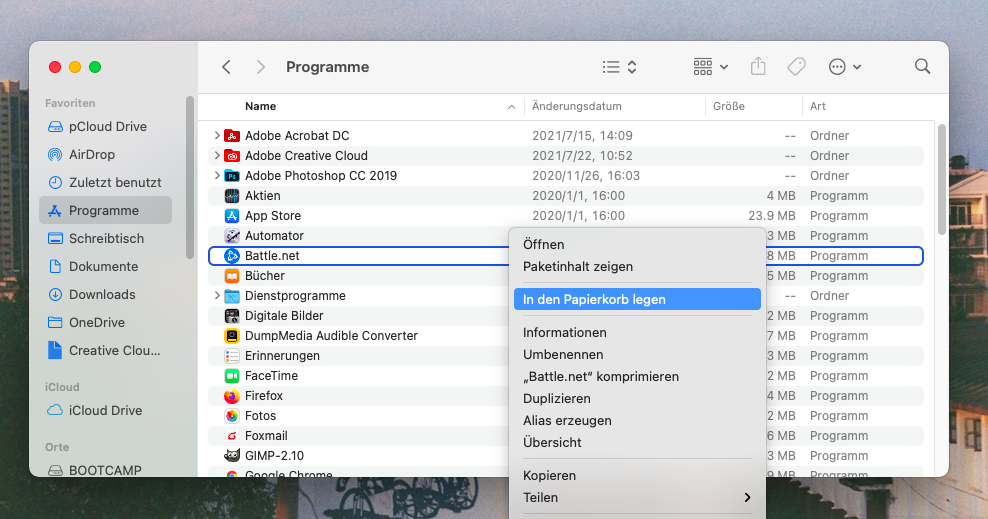The width and height of the screenshot is (988, 519).
Task: Choose Öffnen from context menu
Action: coord(637,244)
